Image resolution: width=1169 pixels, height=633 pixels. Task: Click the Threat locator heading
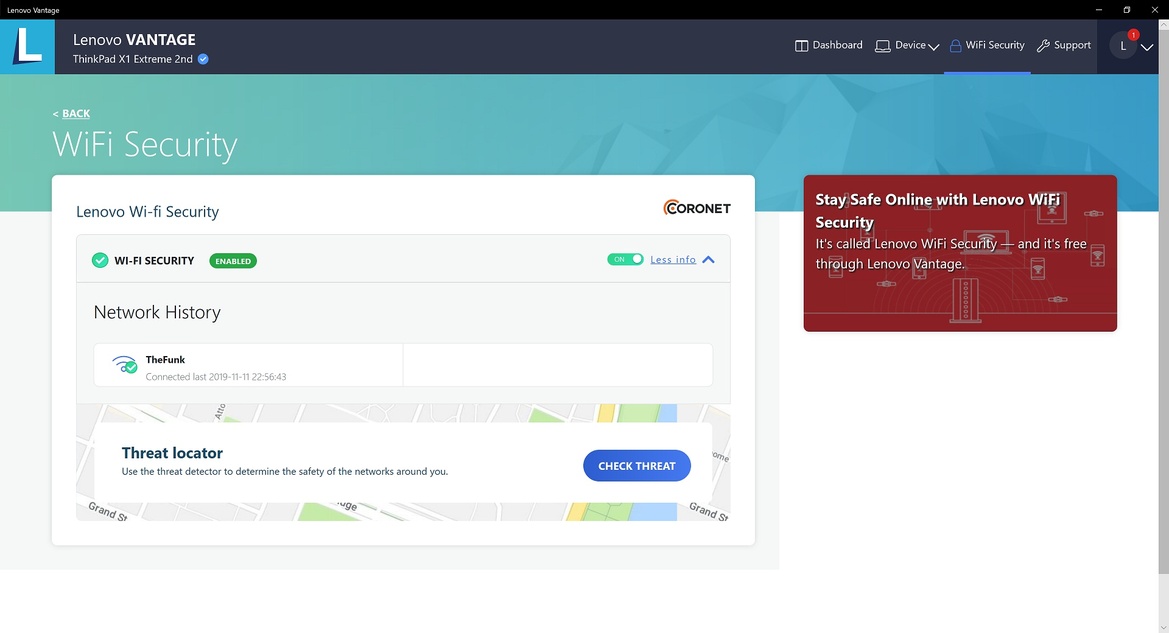coord(172,453)
